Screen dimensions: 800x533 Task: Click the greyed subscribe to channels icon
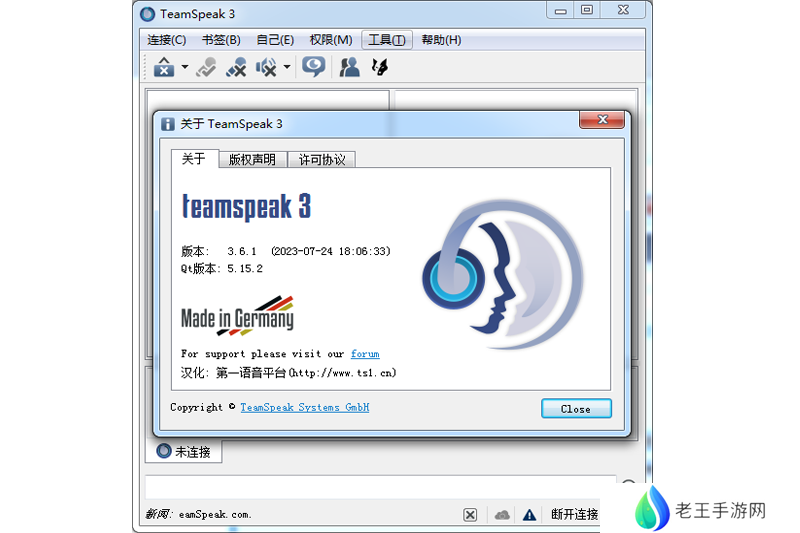click(206, 67)
